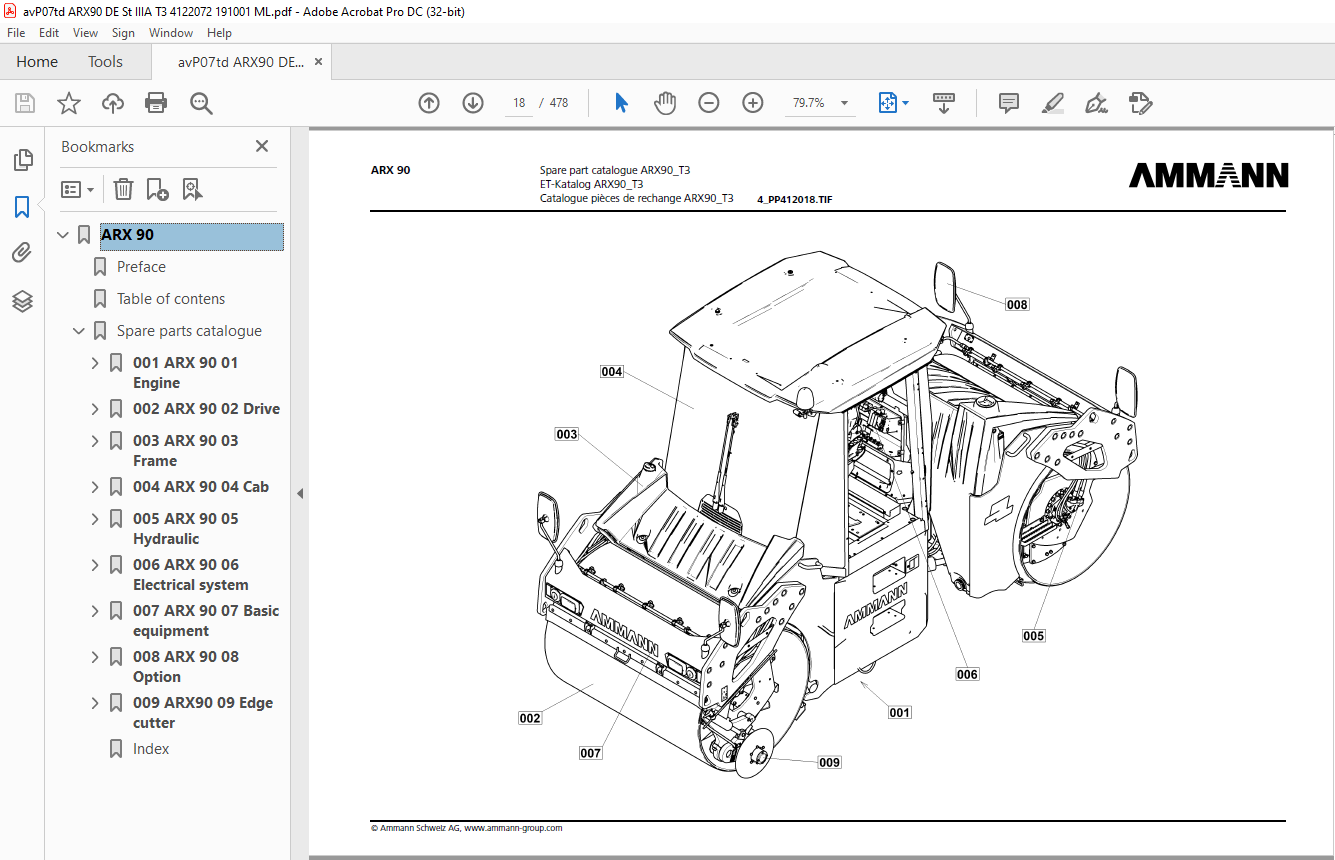The height and width of the screenshot is (860, 1335).
Task: Toggle the Bookmarks panel icon
Action: coord(22,207)
